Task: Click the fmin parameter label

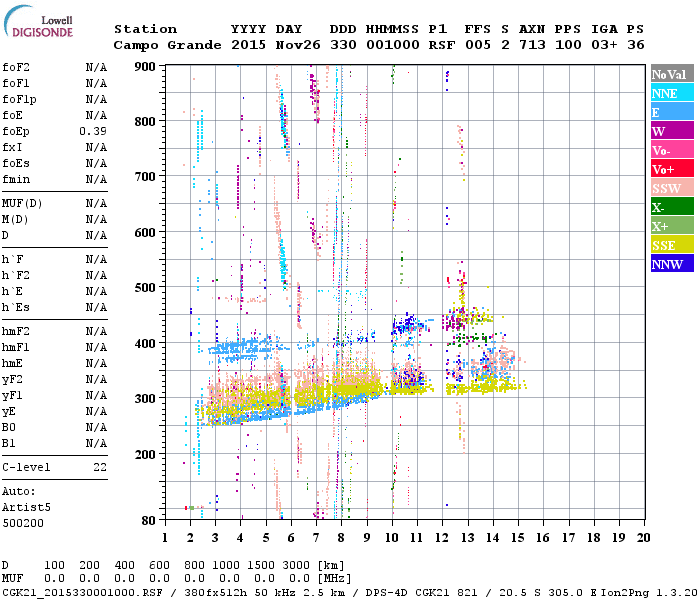Action: 16,179
